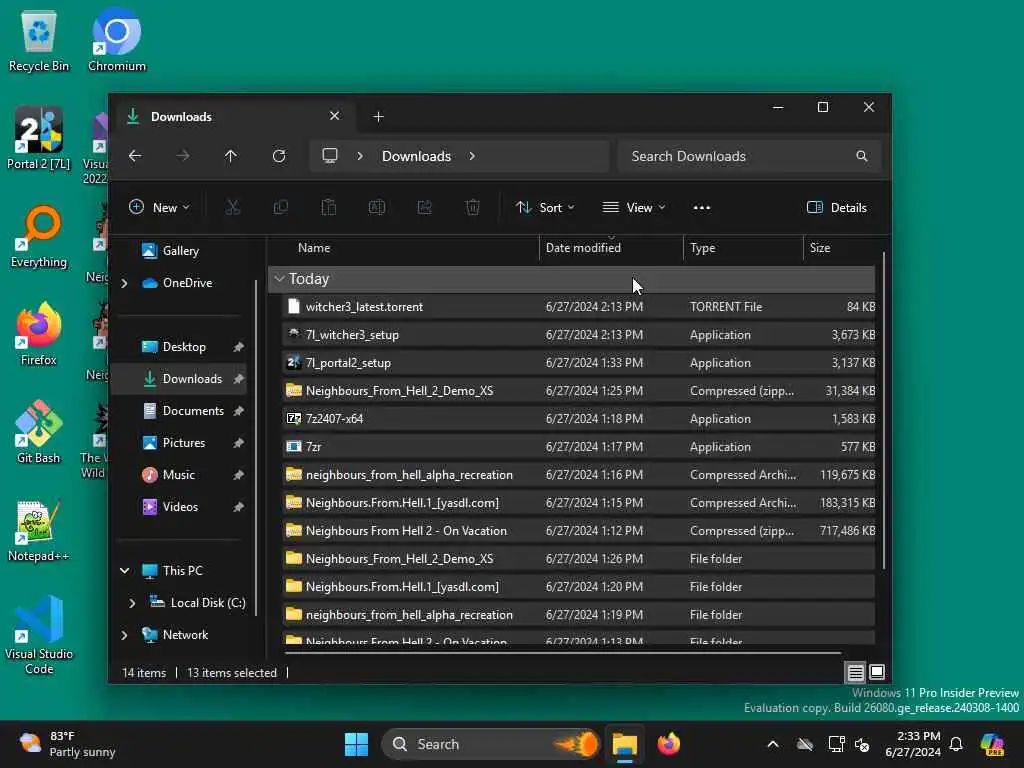Viewport: 1024px width, 768px height.
Task: Go back with the left arrow
Action: click(135, 156)
